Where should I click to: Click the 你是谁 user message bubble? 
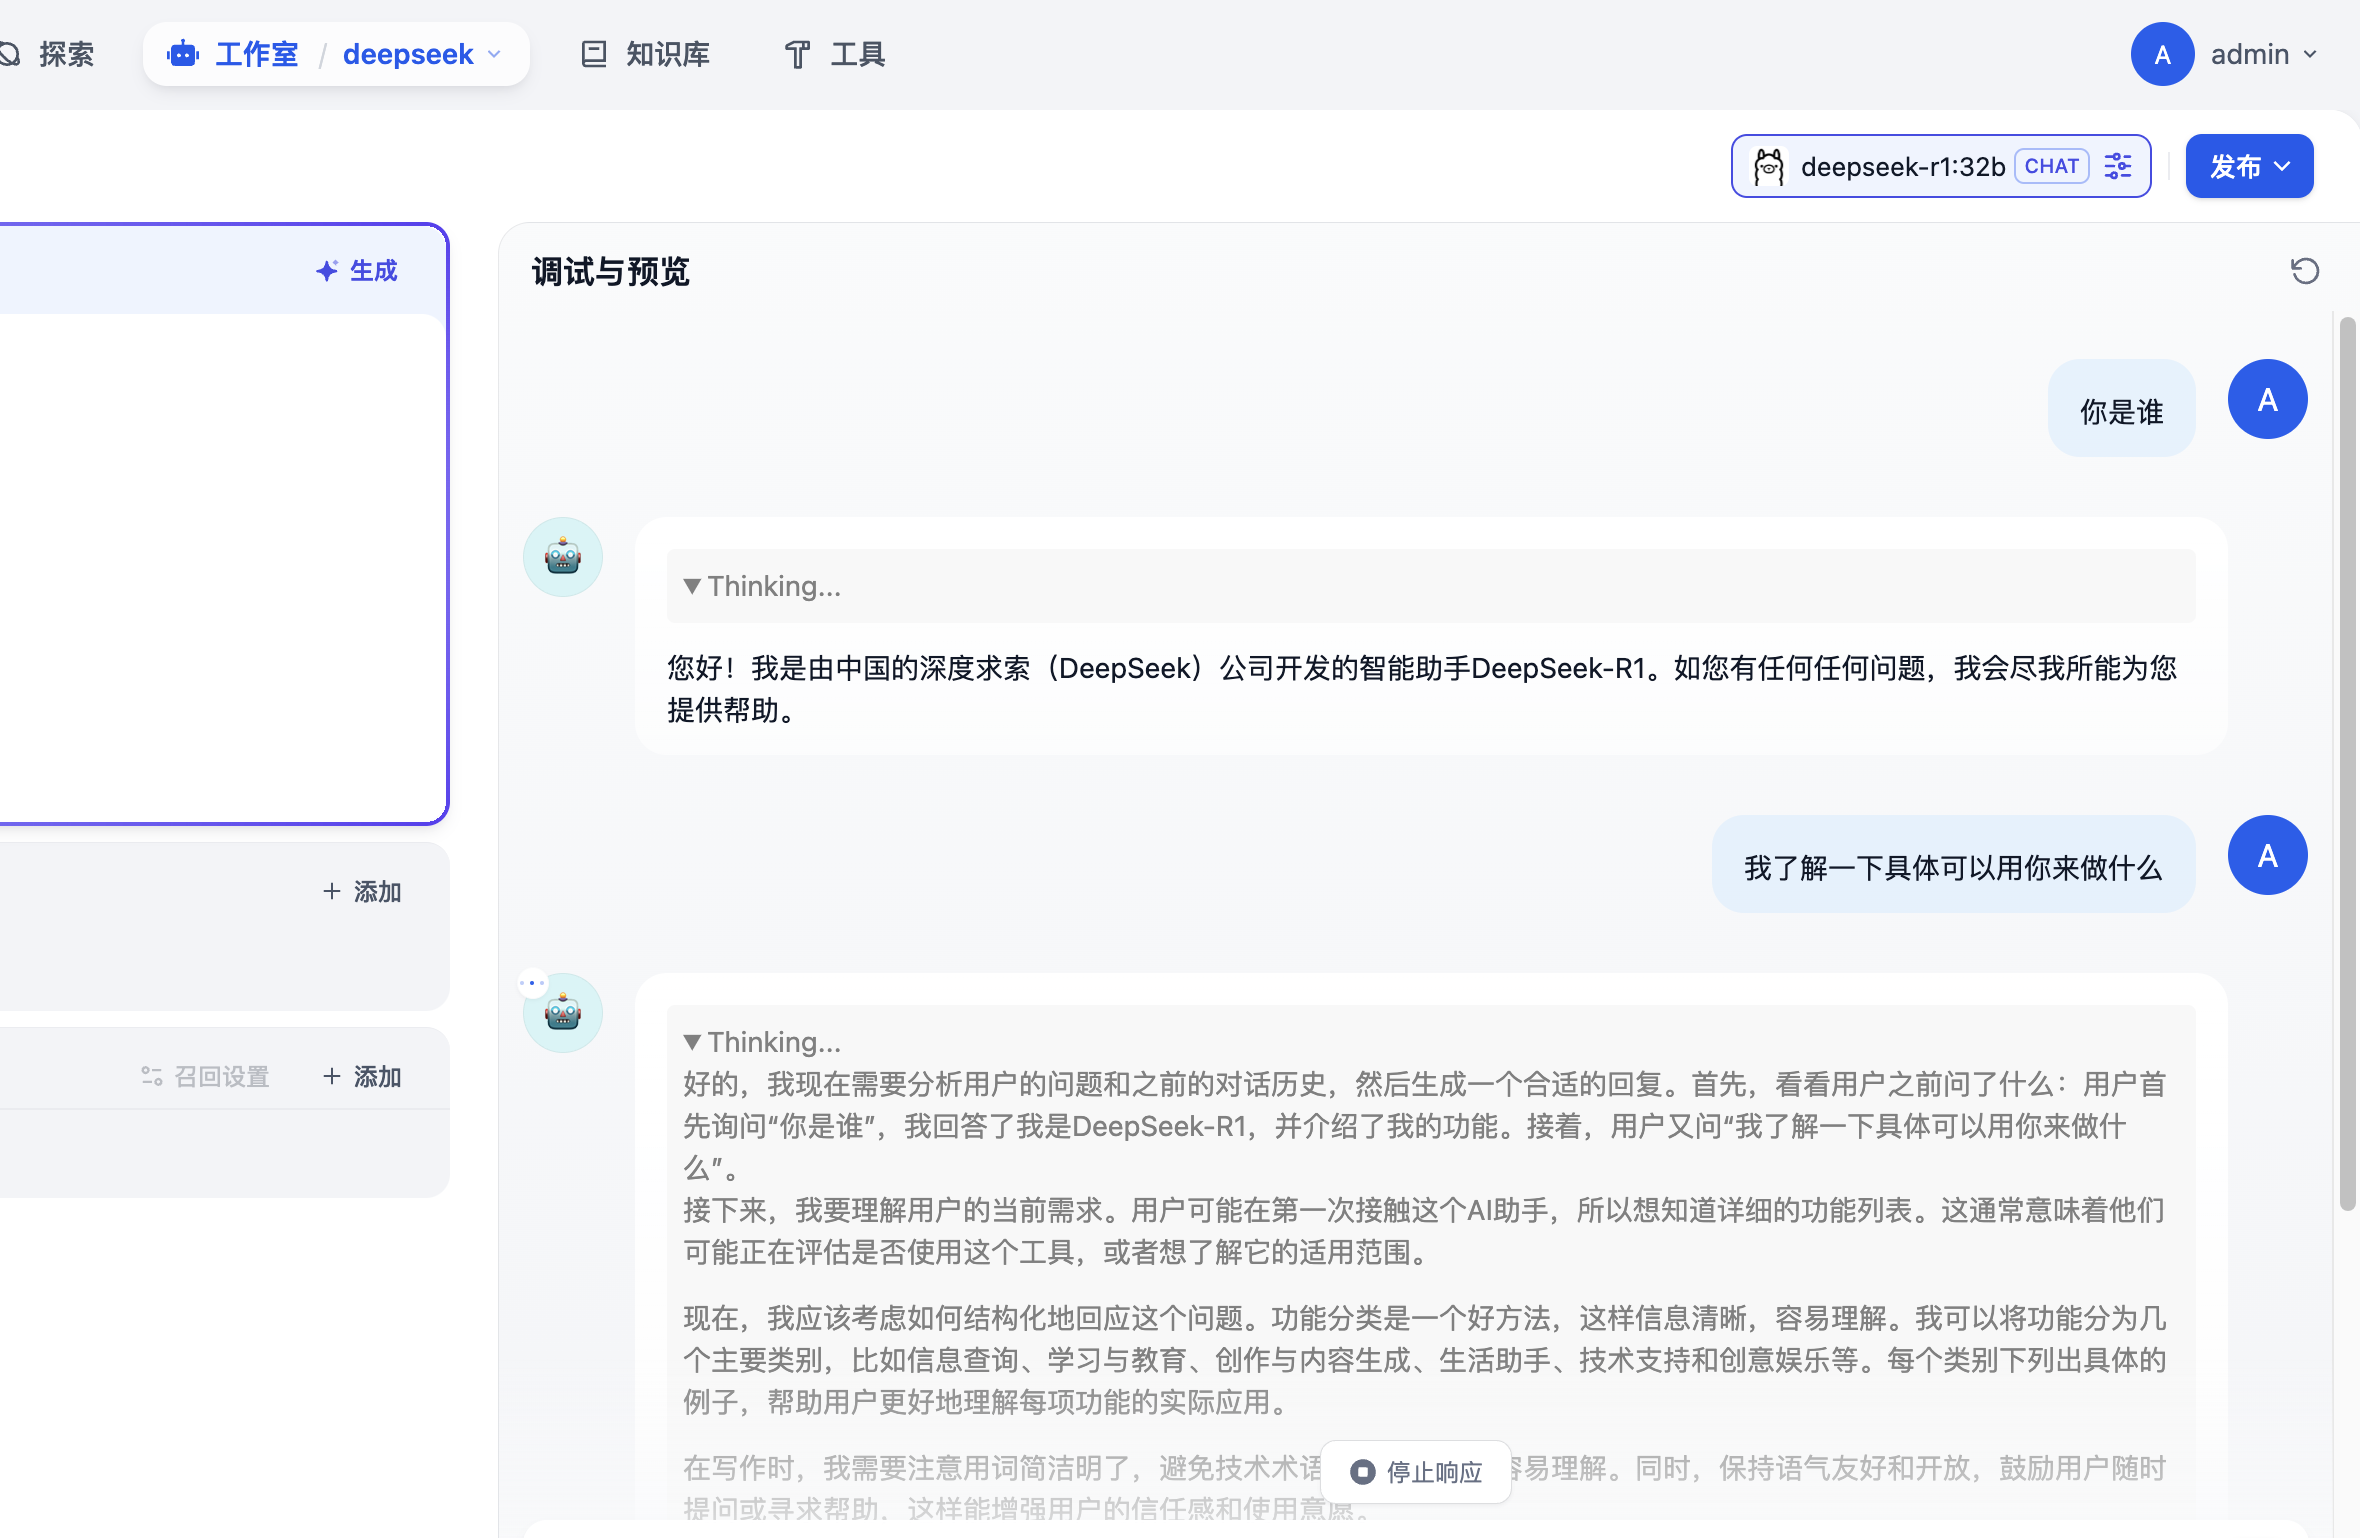(2121, 410)
